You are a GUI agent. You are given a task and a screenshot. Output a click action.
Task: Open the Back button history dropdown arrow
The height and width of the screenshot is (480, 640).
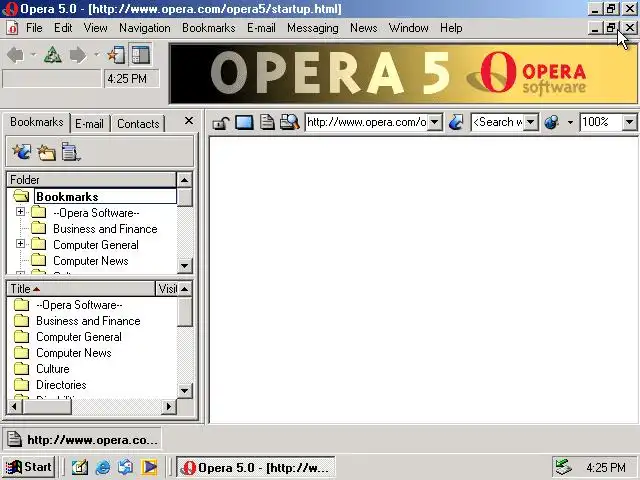pos(33,55)
